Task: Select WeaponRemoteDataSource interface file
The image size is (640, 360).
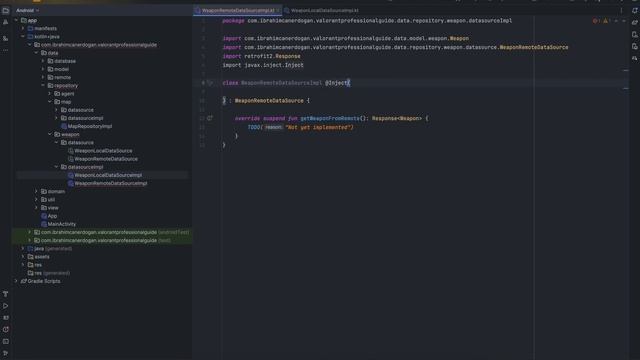Action: tap(102, 159)
